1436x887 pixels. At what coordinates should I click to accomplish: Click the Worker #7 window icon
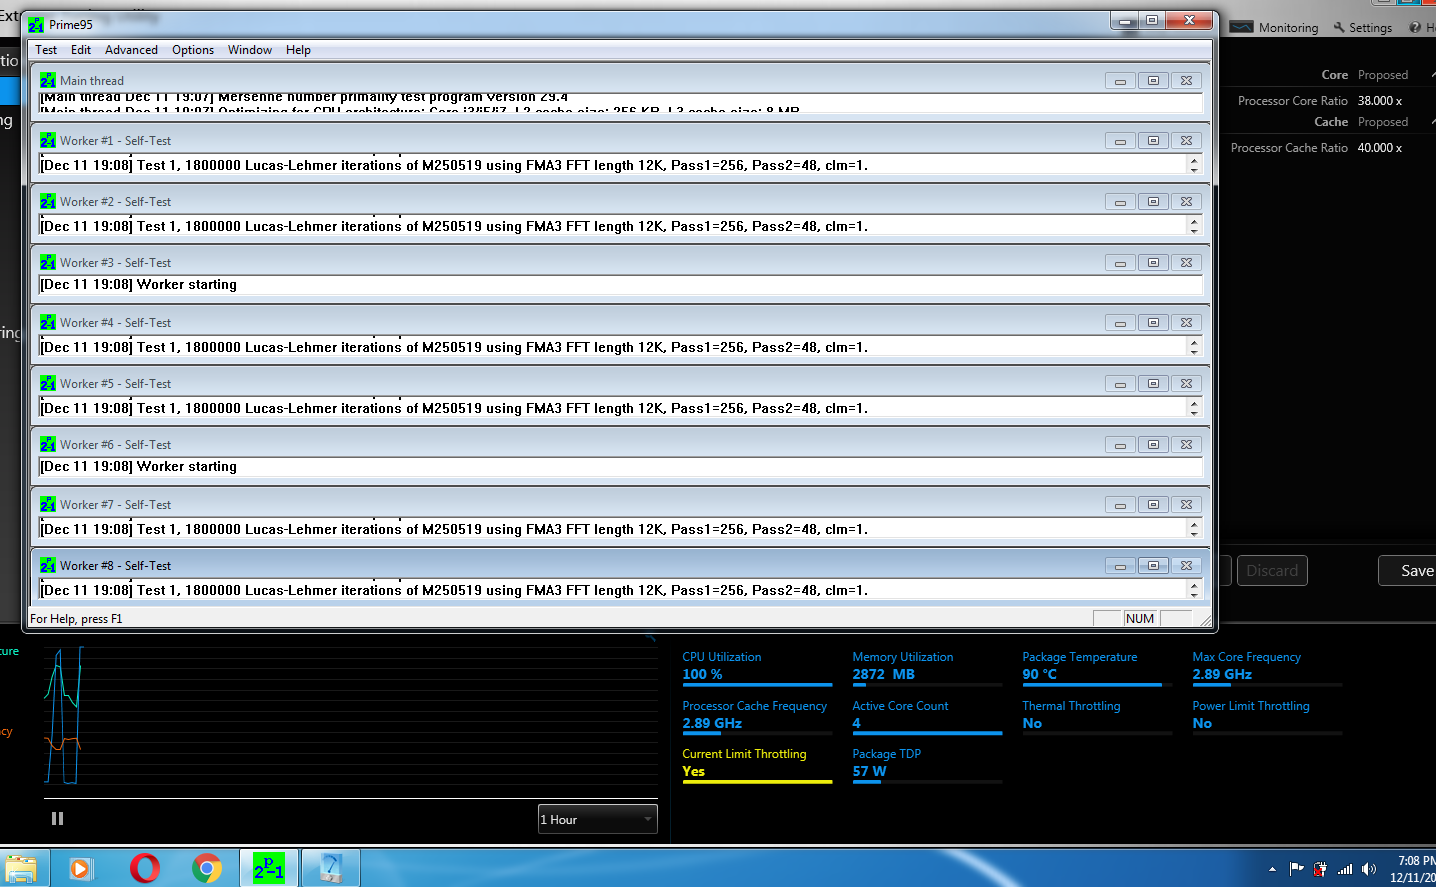coord(48,504)
